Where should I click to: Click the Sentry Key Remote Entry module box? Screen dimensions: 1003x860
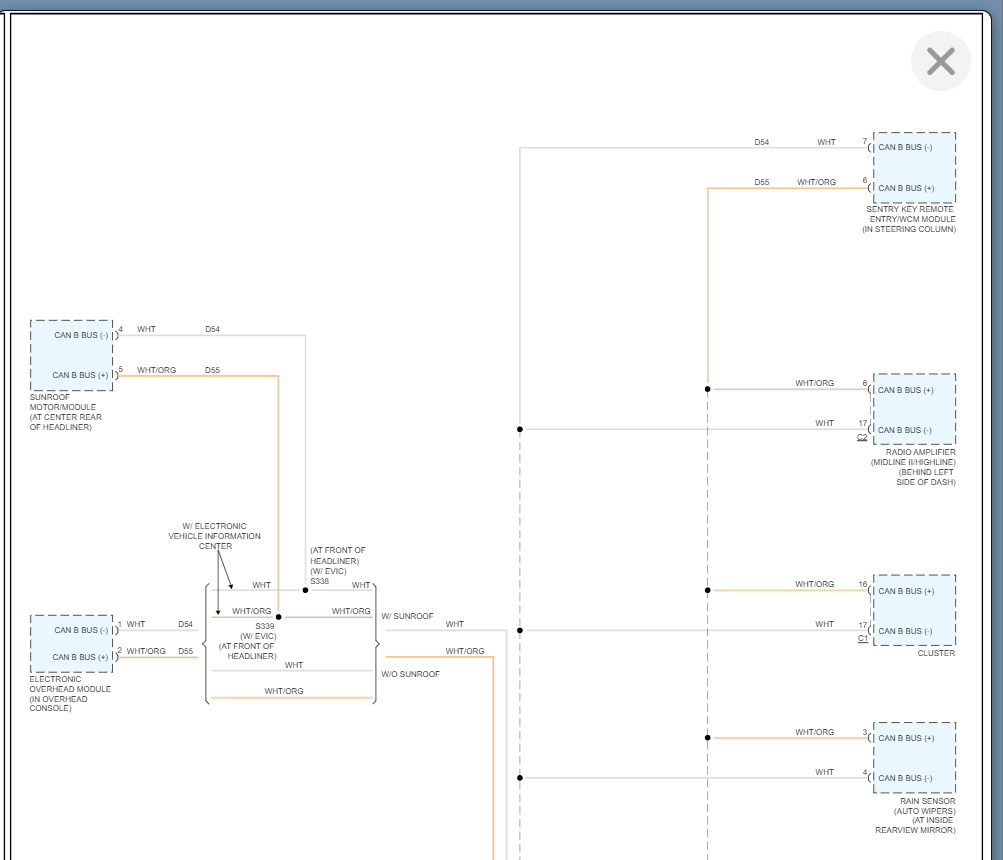click(x=913, y=168)
